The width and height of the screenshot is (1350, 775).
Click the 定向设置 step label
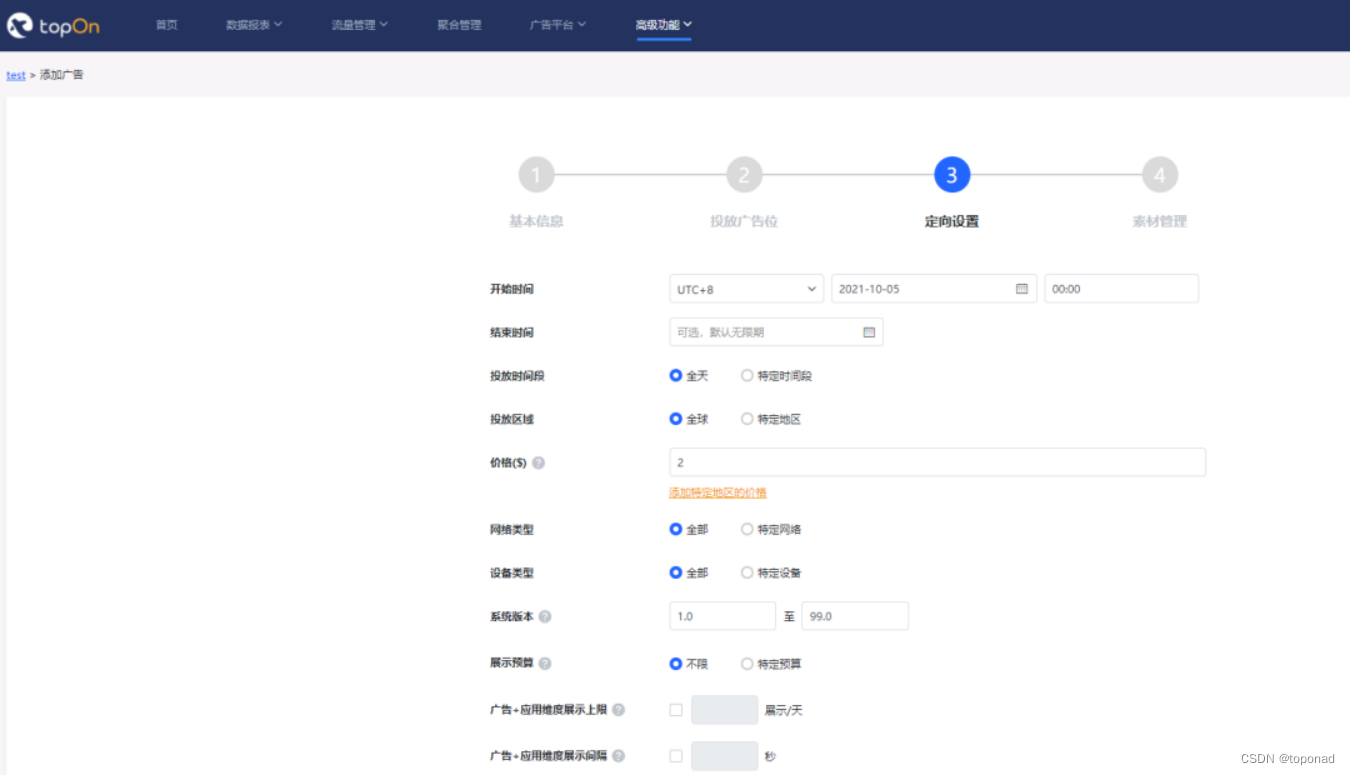tap(952, 222)
